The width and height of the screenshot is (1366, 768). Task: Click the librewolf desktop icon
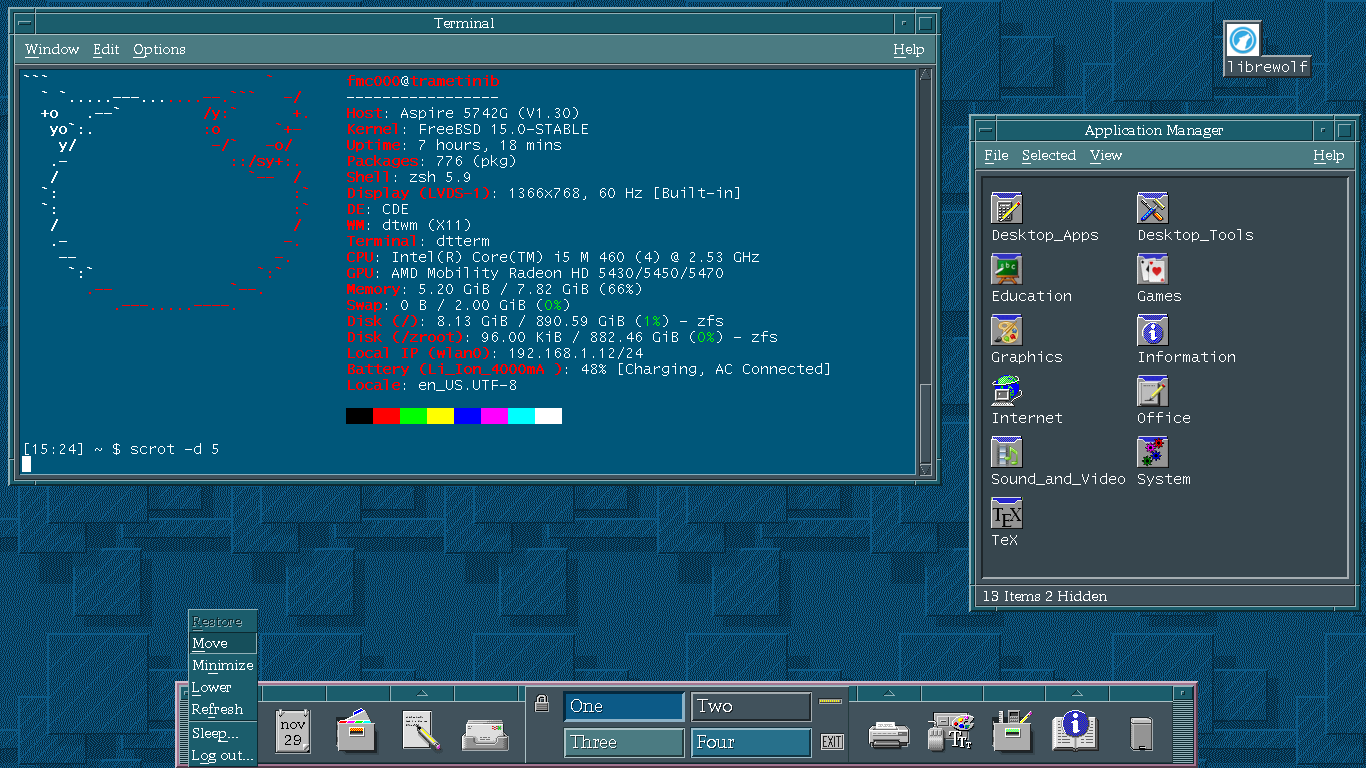1243,40
